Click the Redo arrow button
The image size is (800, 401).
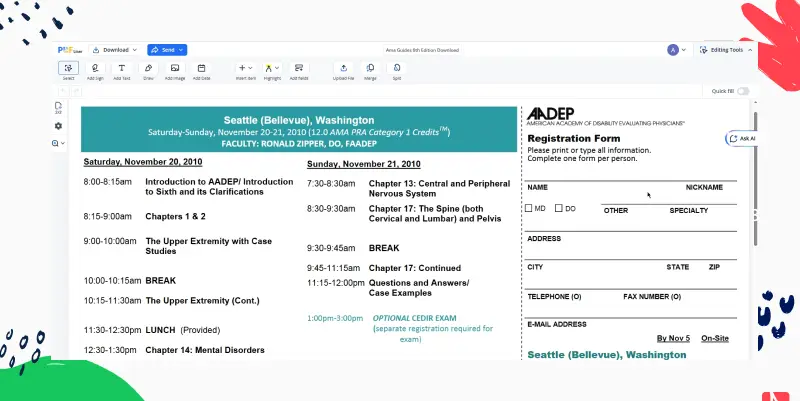coord(76,91)
